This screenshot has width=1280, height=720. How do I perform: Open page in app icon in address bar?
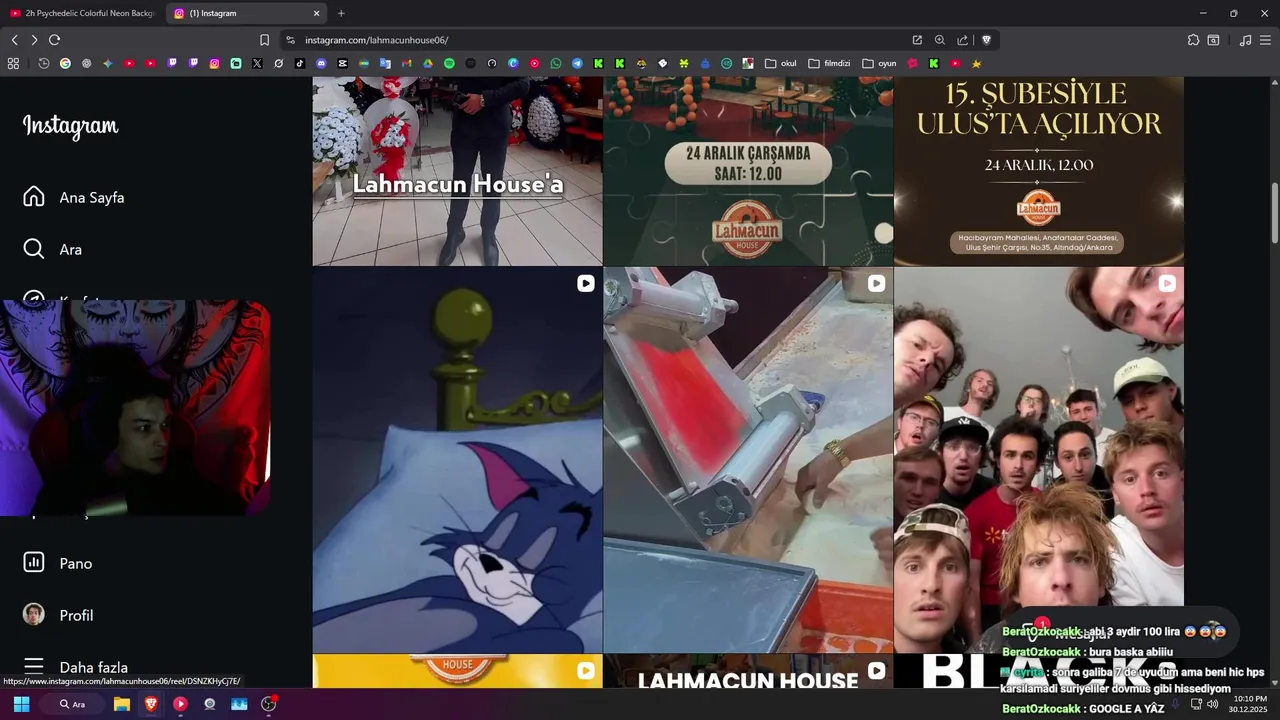[x=917, y=40]
